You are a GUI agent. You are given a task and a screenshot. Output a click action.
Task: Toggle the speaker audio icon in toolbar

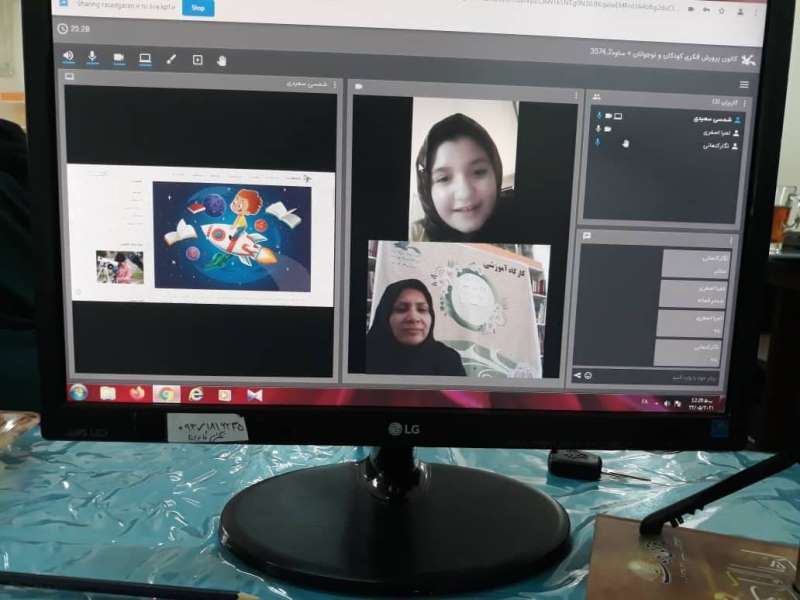[x=68, y=57]
